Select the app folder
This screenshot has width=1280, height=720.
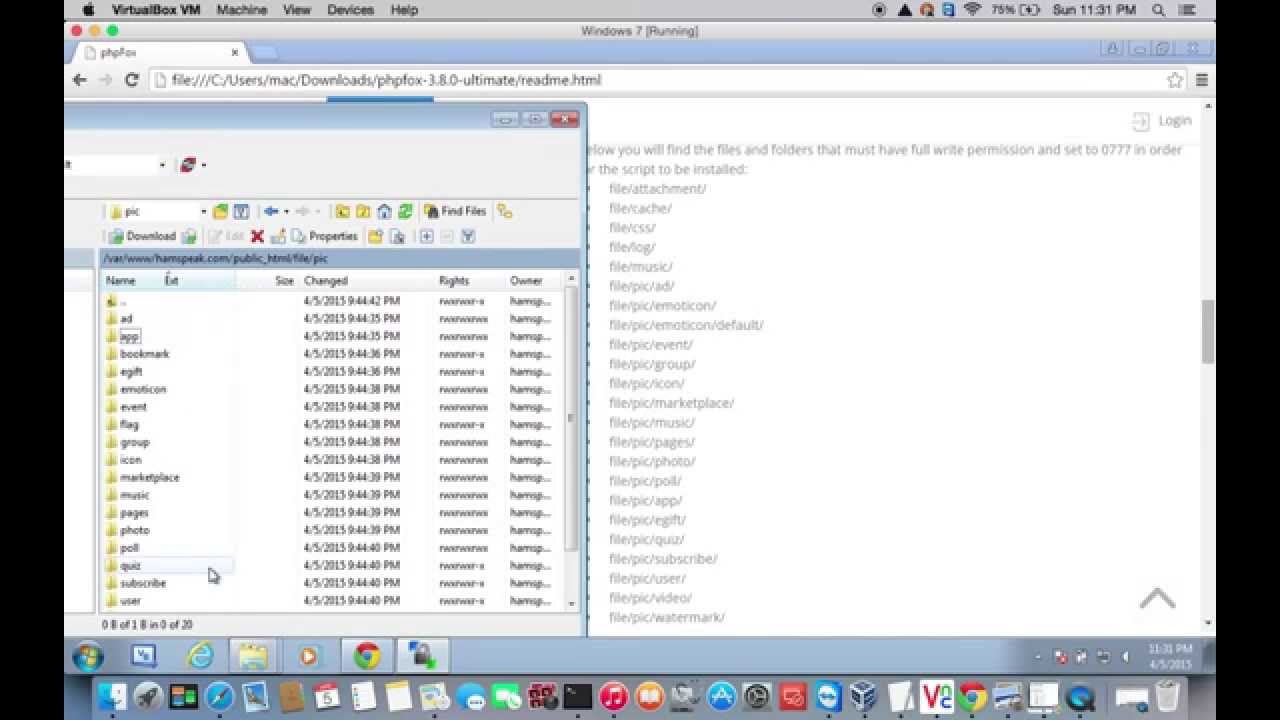pos(129,336)
